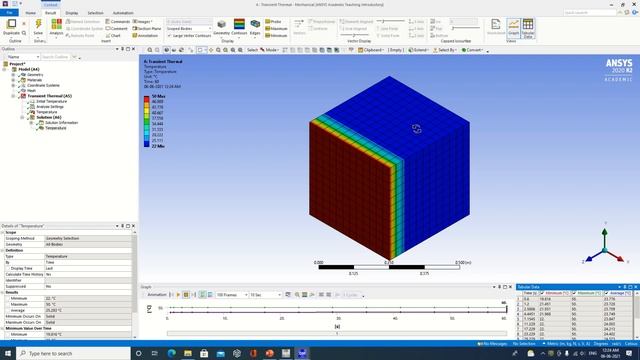The height and width of the screenshot is (360, 640).
Task: Click the Worksheet icon
Action: 496,27
